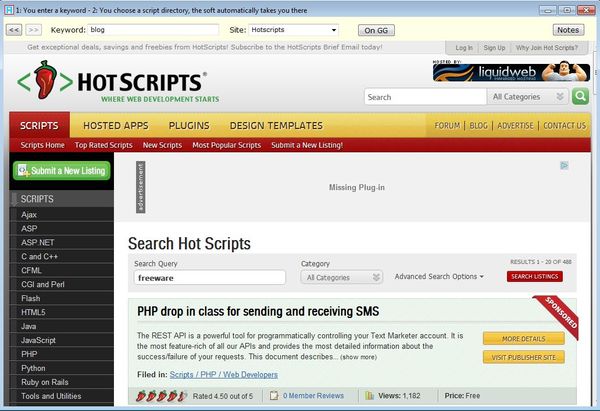The height and width of the screenshot is (411, 600).
Task: Open the BLOG link in the nav bar
Action: coord(478,126)
